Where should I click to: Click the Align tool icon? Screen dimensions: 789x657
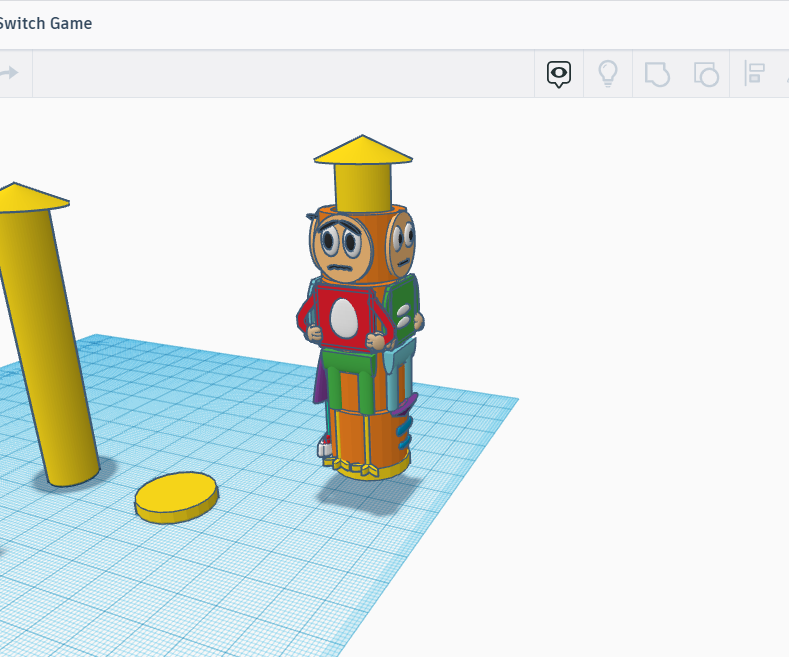coord(755,73)
